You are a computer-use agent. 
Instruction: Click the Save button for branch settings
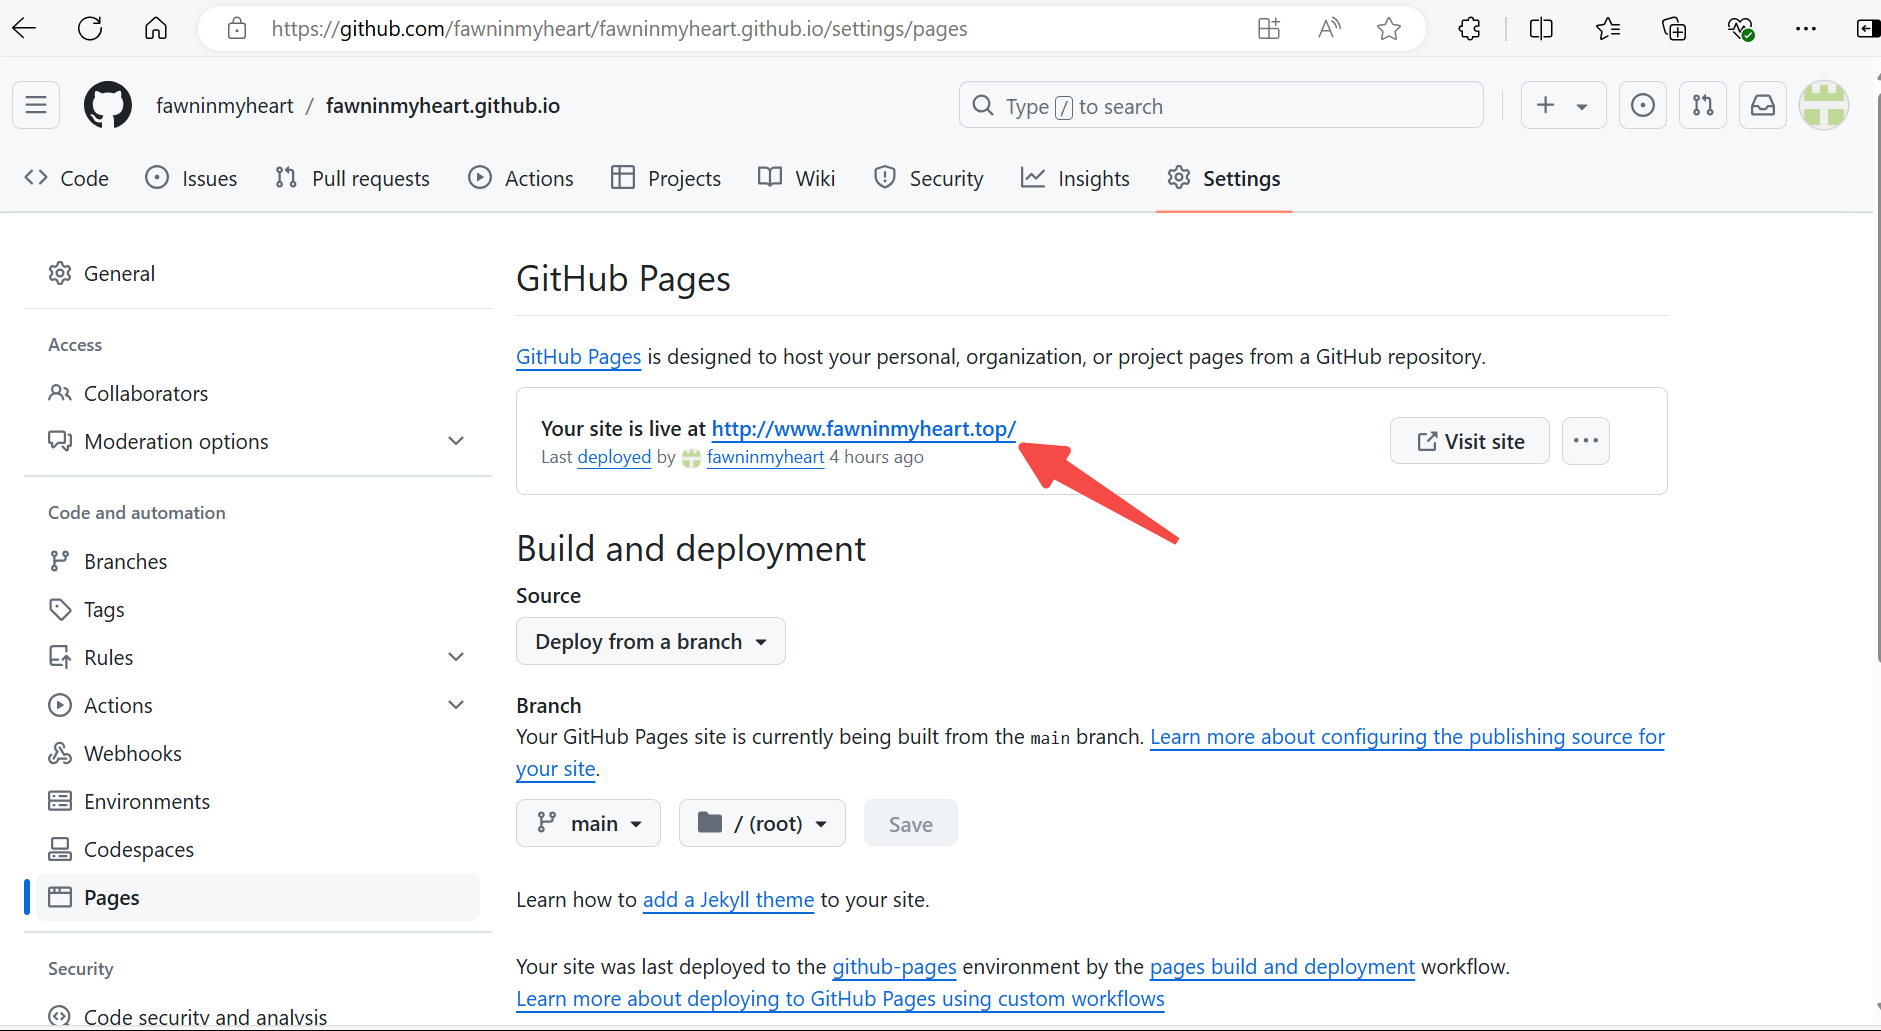pos(910,823)
